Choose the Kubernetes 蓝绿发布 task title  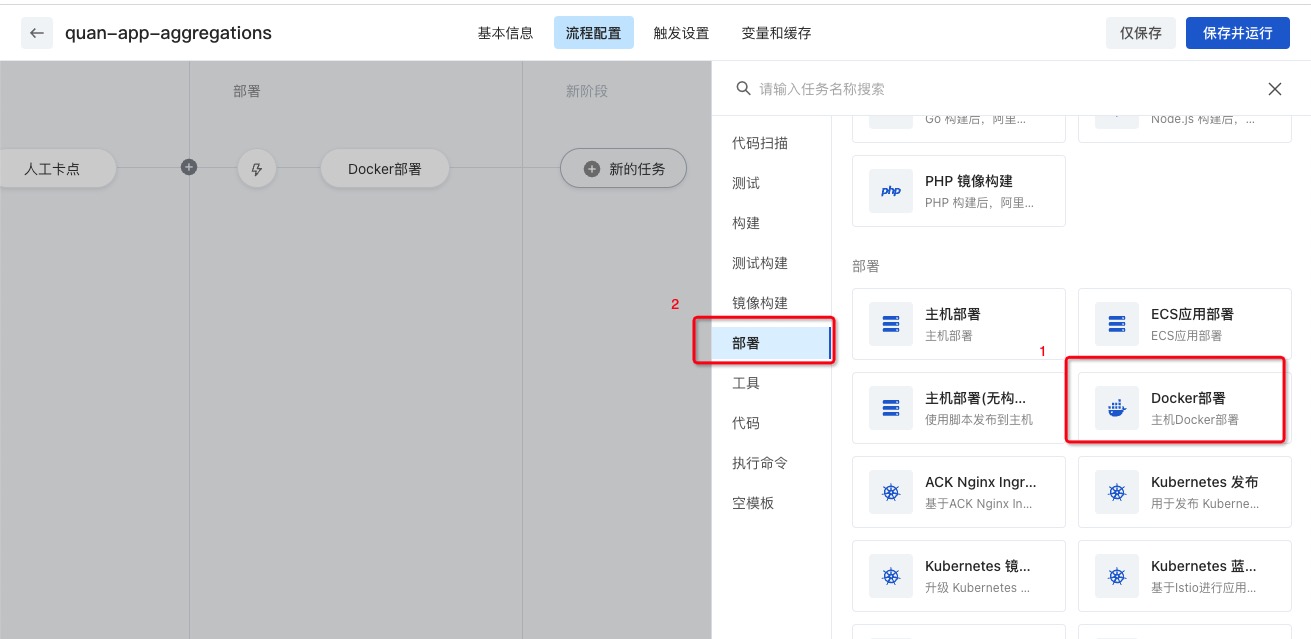tap(1204, 567)
